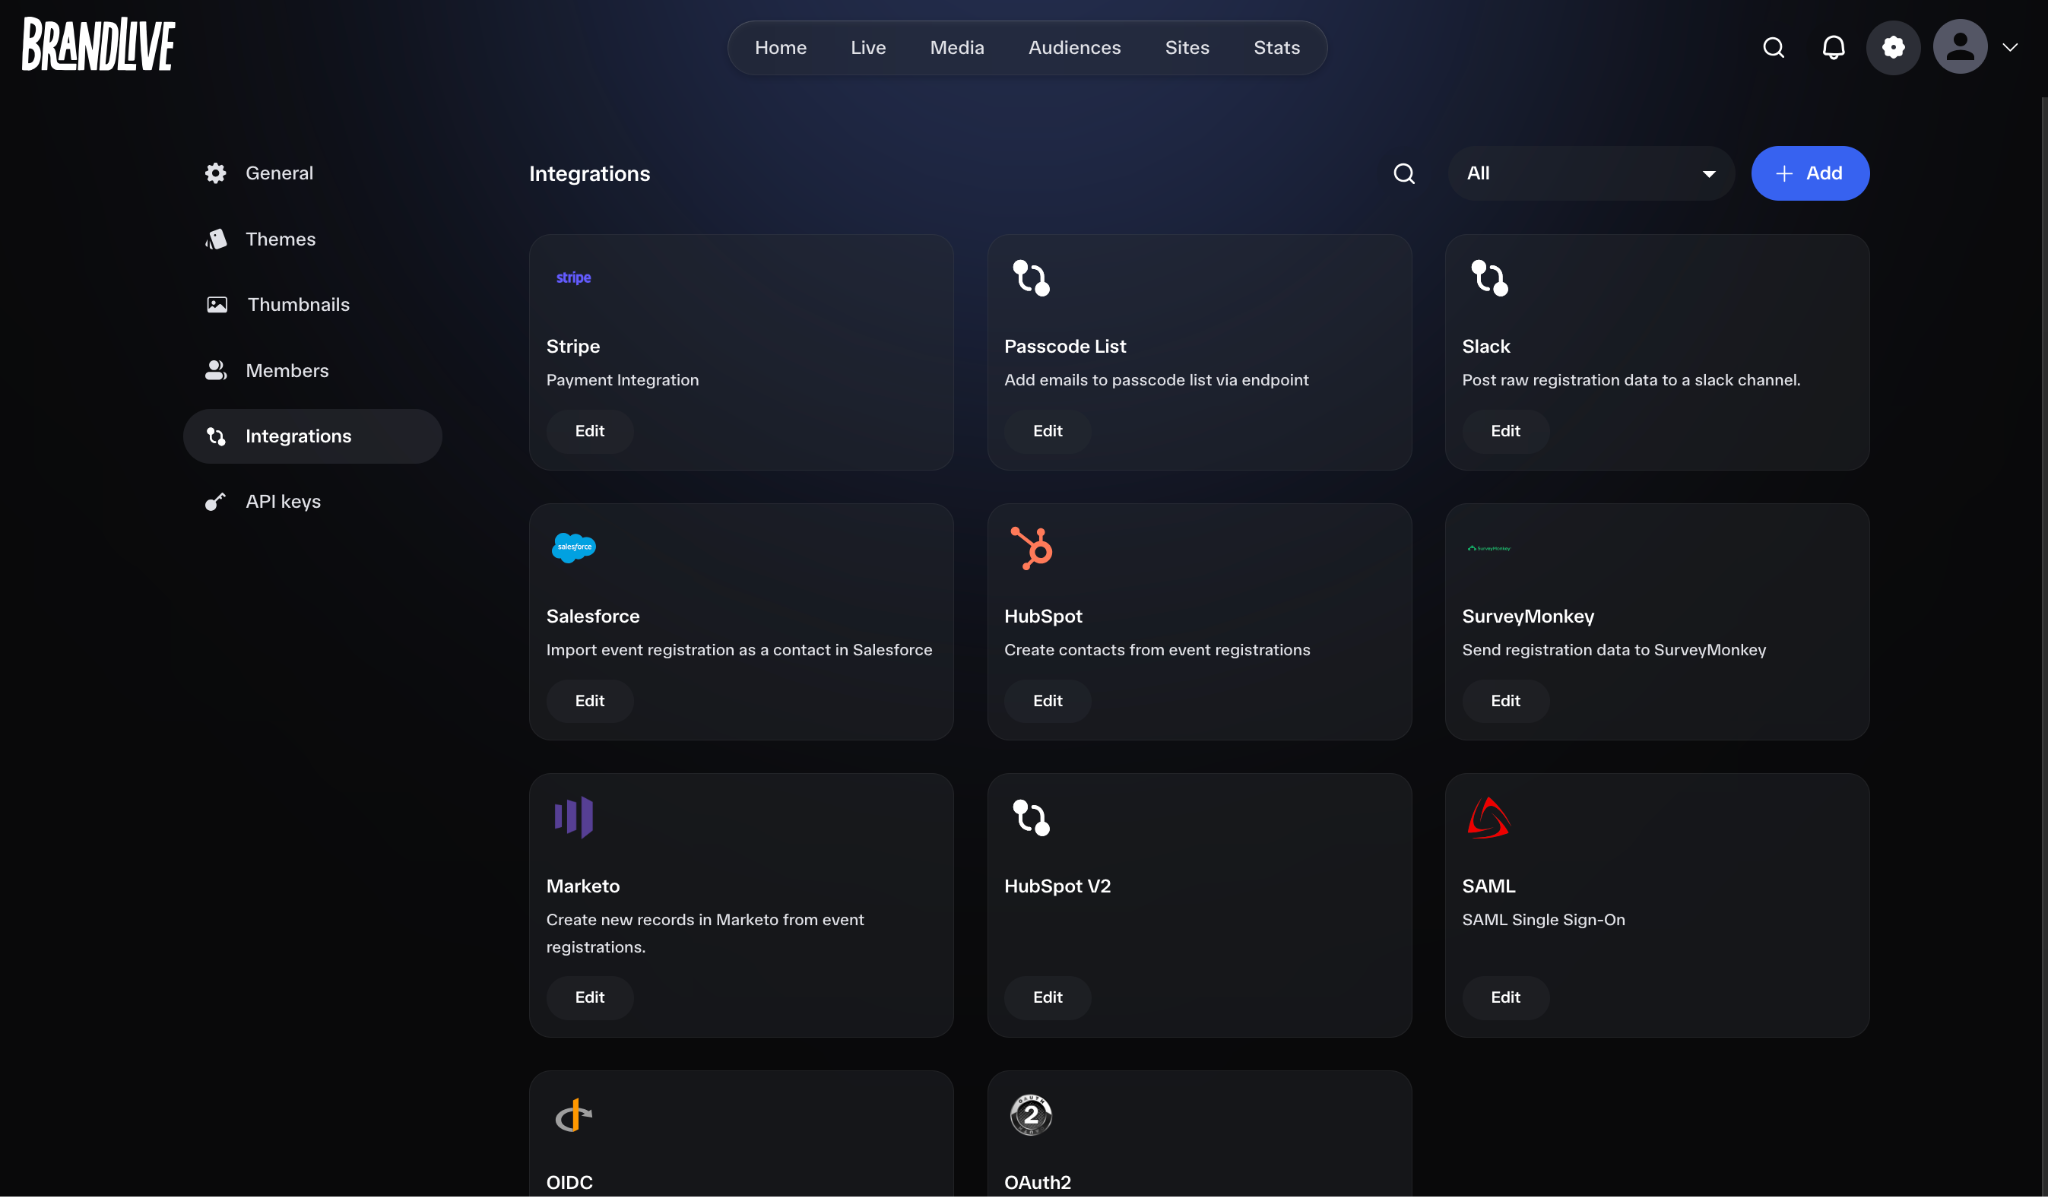The width and height of the screenshot is (2048, 1197).
Task: Click the OIDC logo icon
Action: click(574, 1115)
